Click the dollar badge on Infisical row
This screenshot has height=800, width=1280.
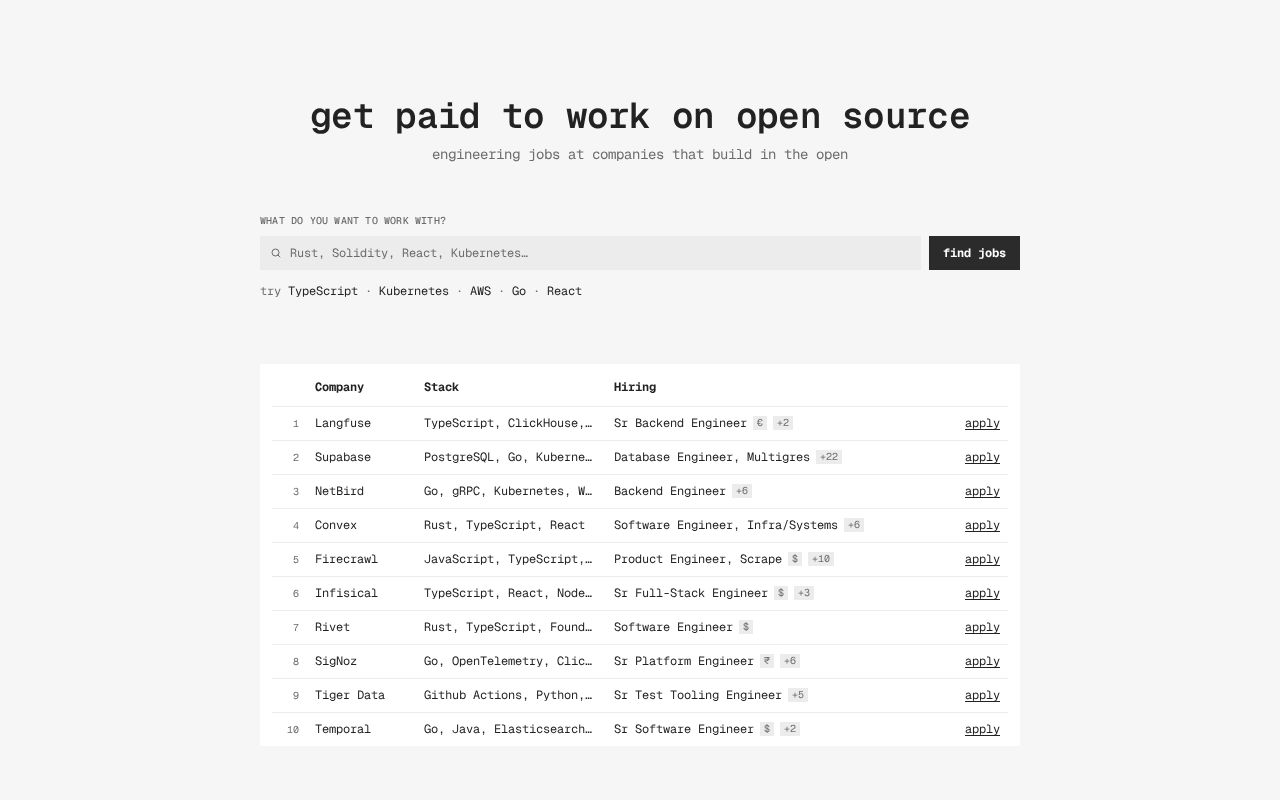[781, 593]
